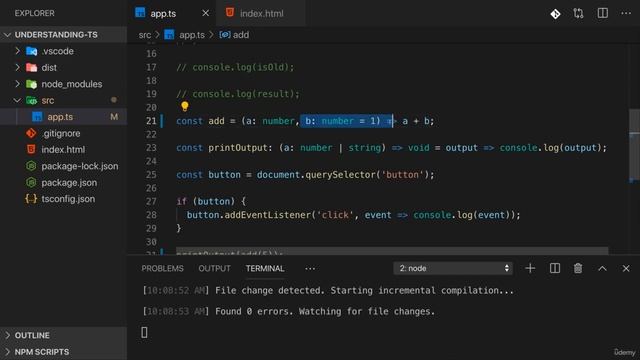Open the source control git icon
The image size is (640, 360).
[555, 14]
